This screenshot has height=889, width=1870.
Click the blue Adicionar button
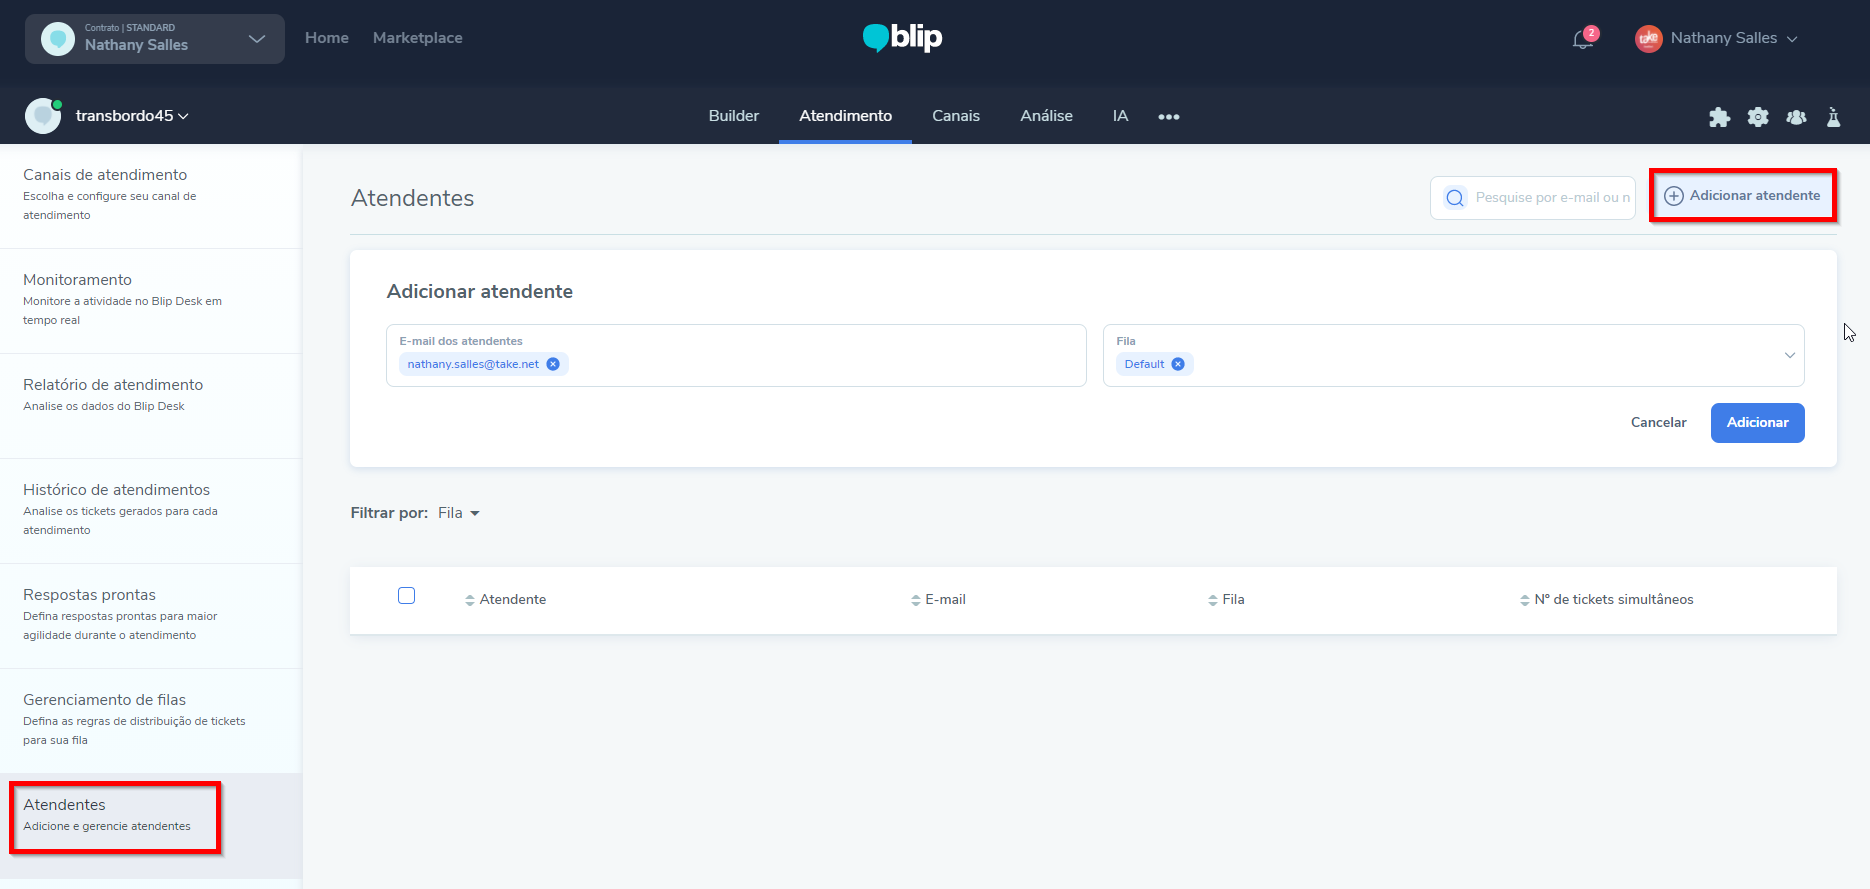click(1757, 423)
